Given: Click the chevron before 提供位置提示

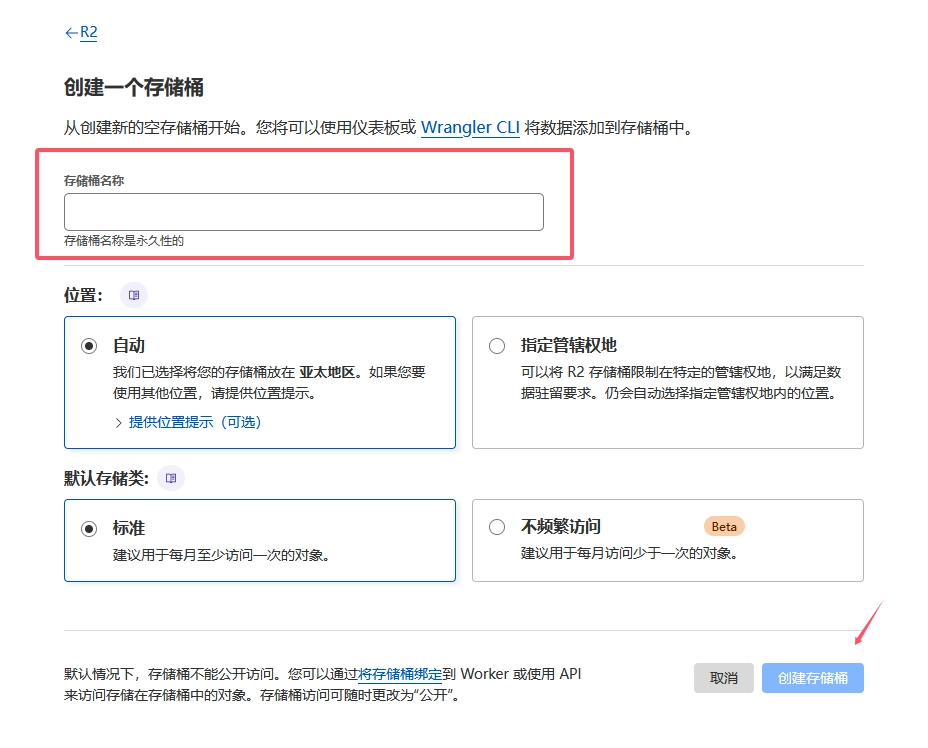Looking at the screenshot, I should click(x=118, y=423).
